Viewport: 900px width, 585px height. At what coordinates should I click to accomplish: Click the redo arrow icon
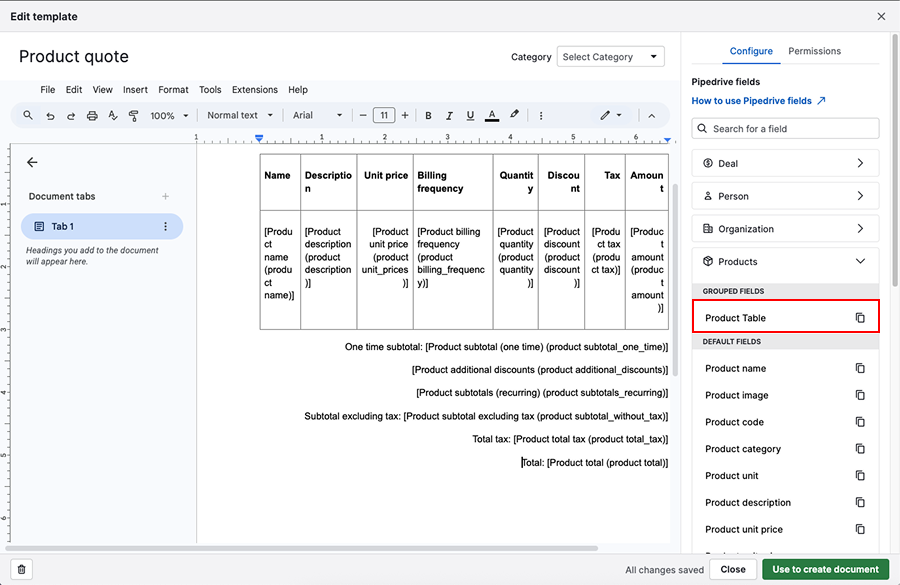(x=71, y=116)
